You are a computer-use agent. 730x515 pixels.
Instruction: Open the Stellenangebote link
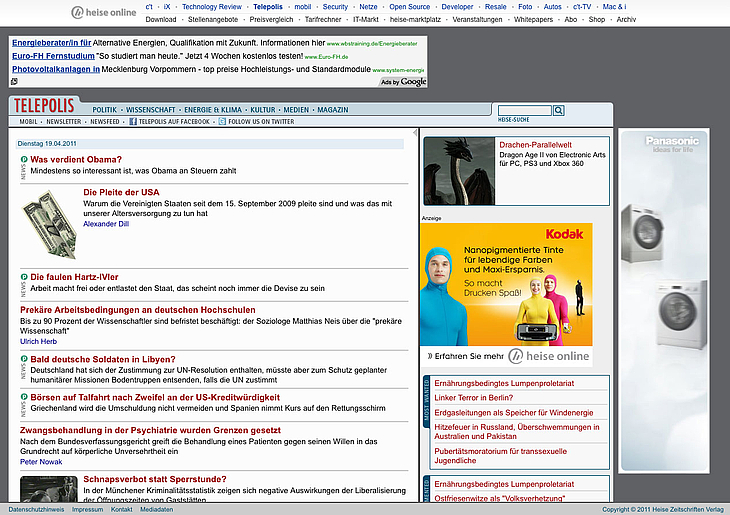(x=213, y=20)
